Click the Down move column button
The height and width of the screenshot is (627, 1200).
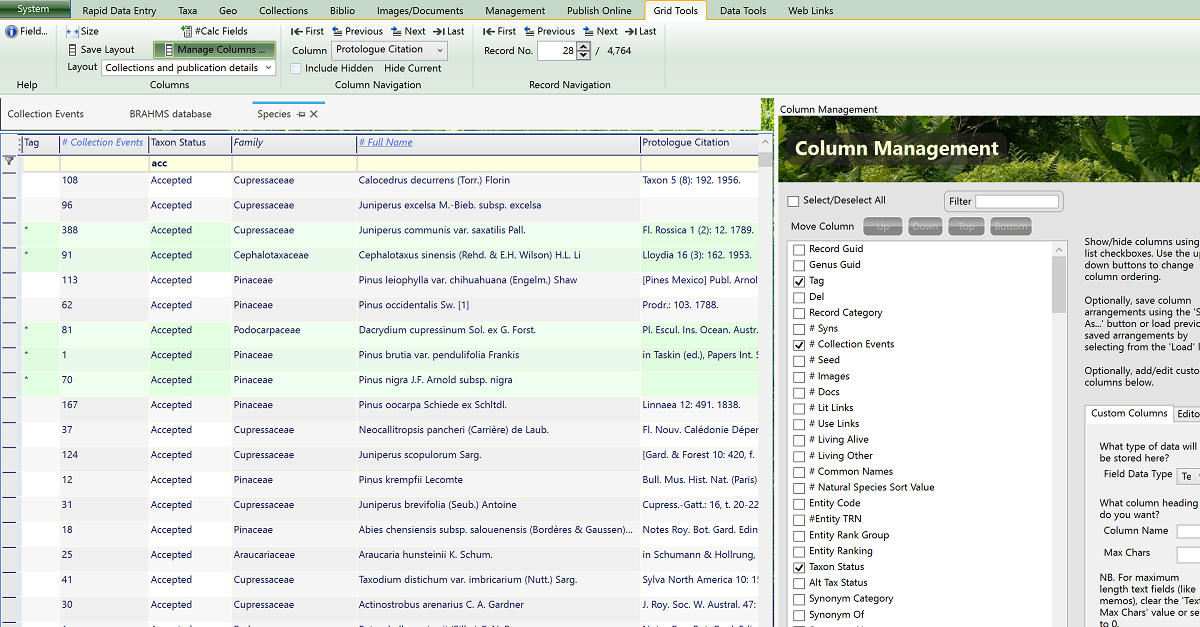(x=926, y=227)
